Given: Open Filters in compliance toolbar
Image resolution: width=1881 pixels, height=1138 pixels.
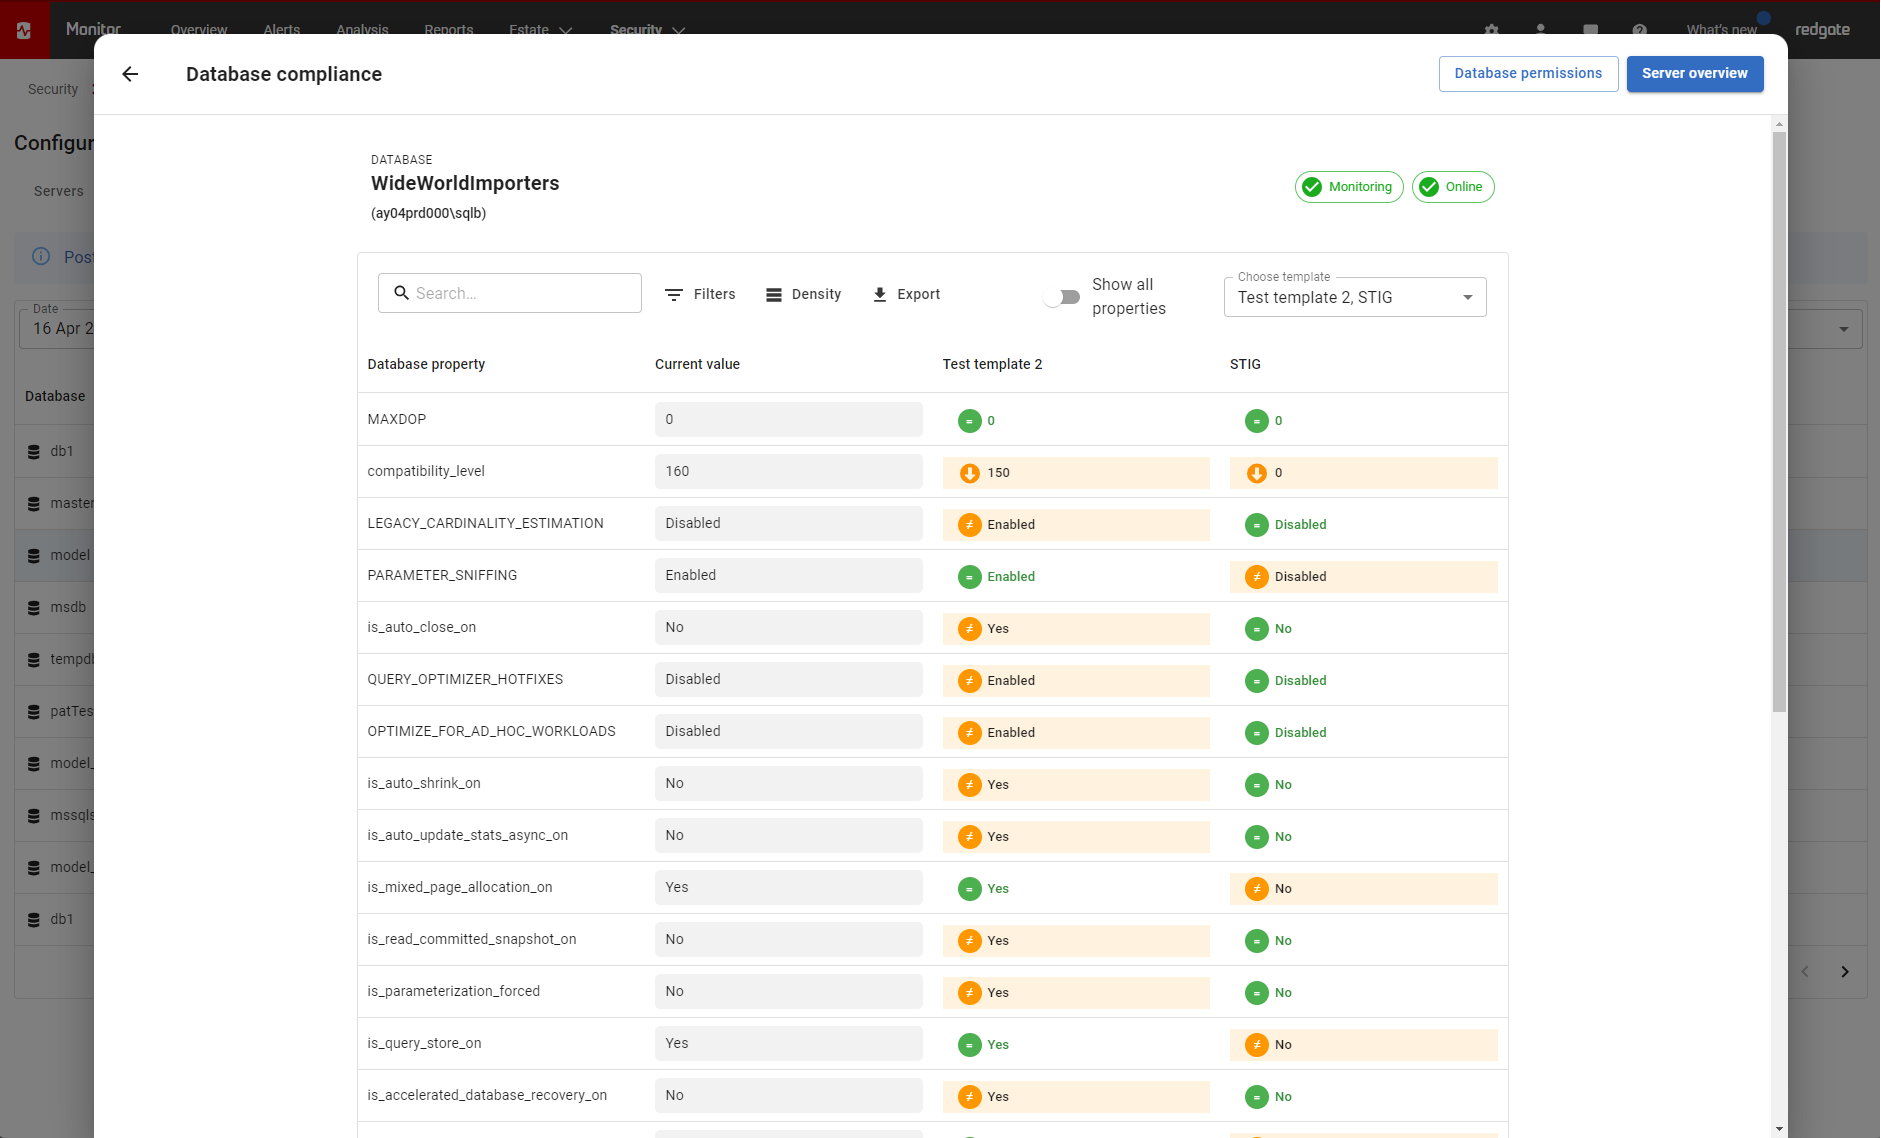Looking at the screenshot, I should coord(700,294).
